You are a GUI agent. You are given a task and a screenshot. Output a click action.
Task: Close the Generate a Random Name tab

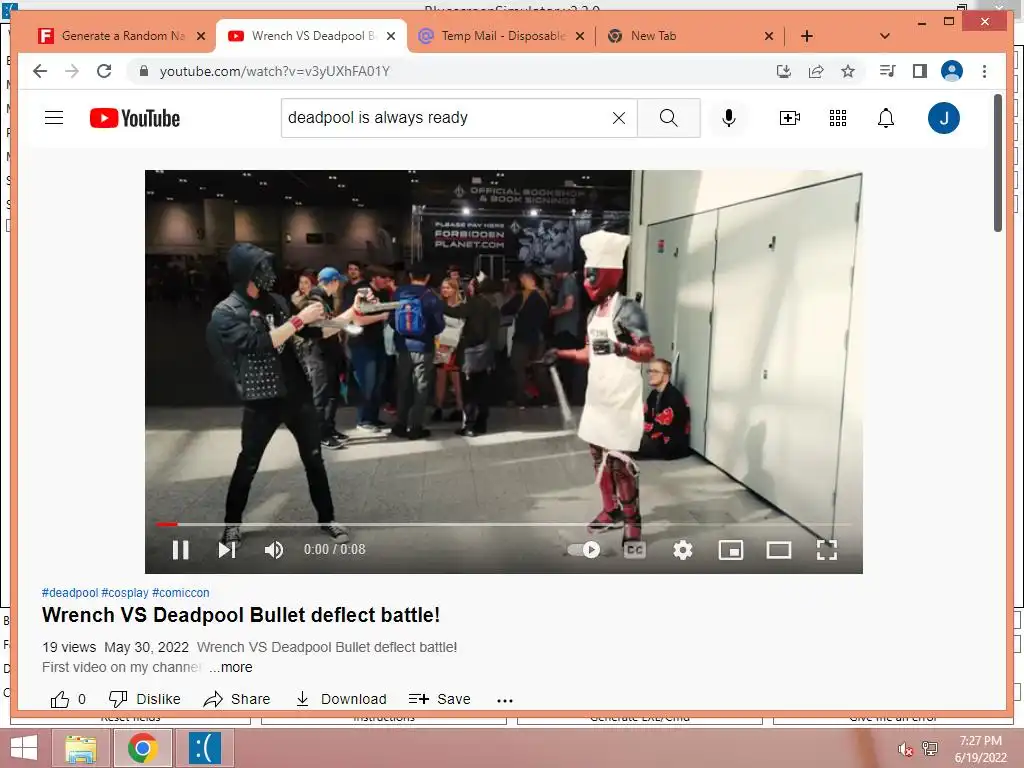click(201, 36)
